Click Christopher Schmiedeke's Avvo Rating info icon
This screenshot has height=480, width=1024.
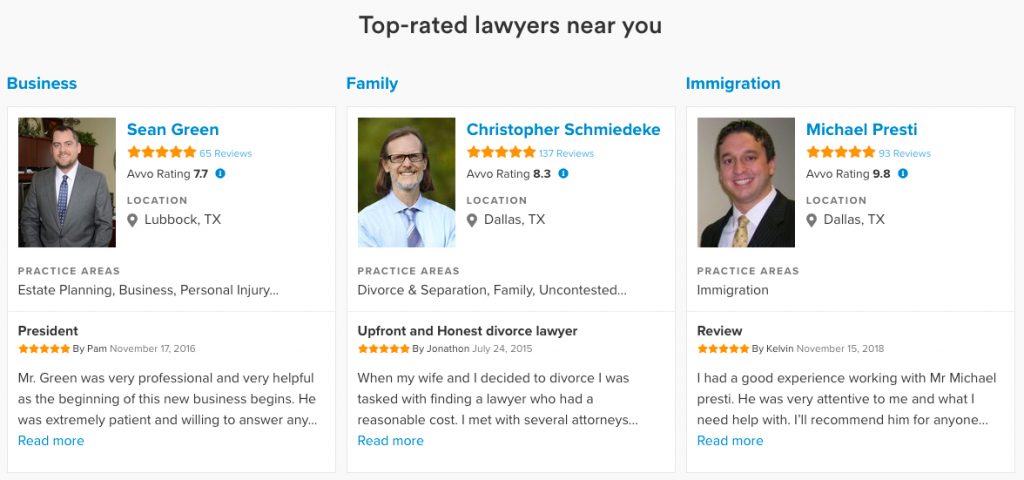click(563, 174)
